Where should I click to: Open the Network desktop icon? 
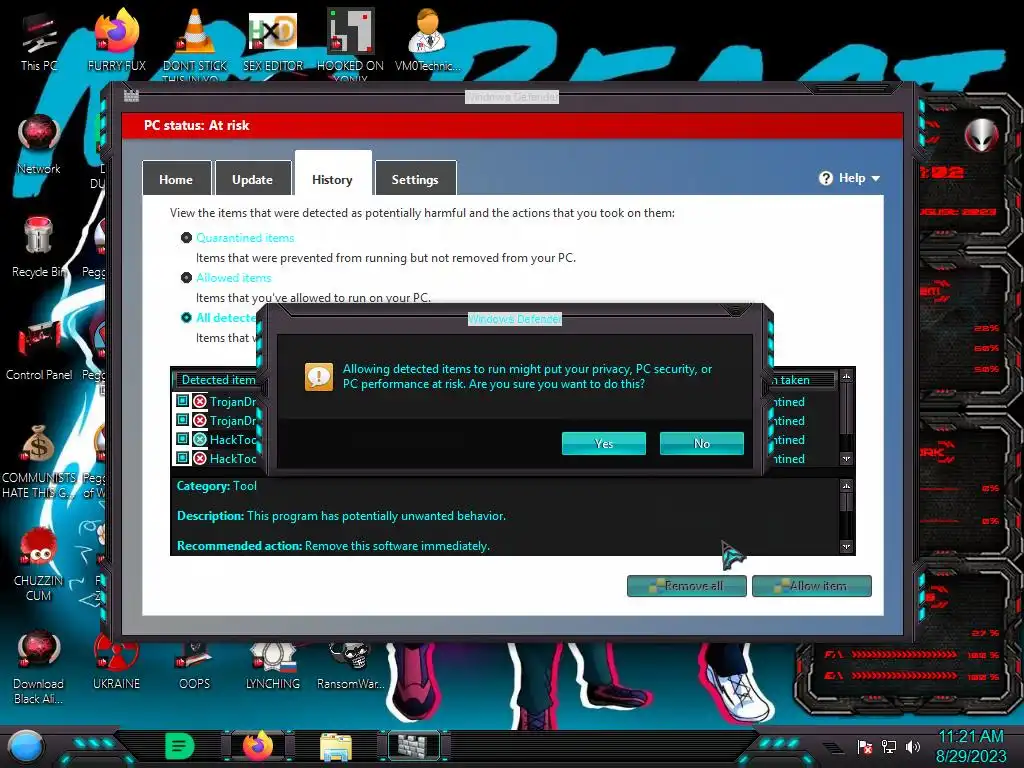click(x=39, y=145)
